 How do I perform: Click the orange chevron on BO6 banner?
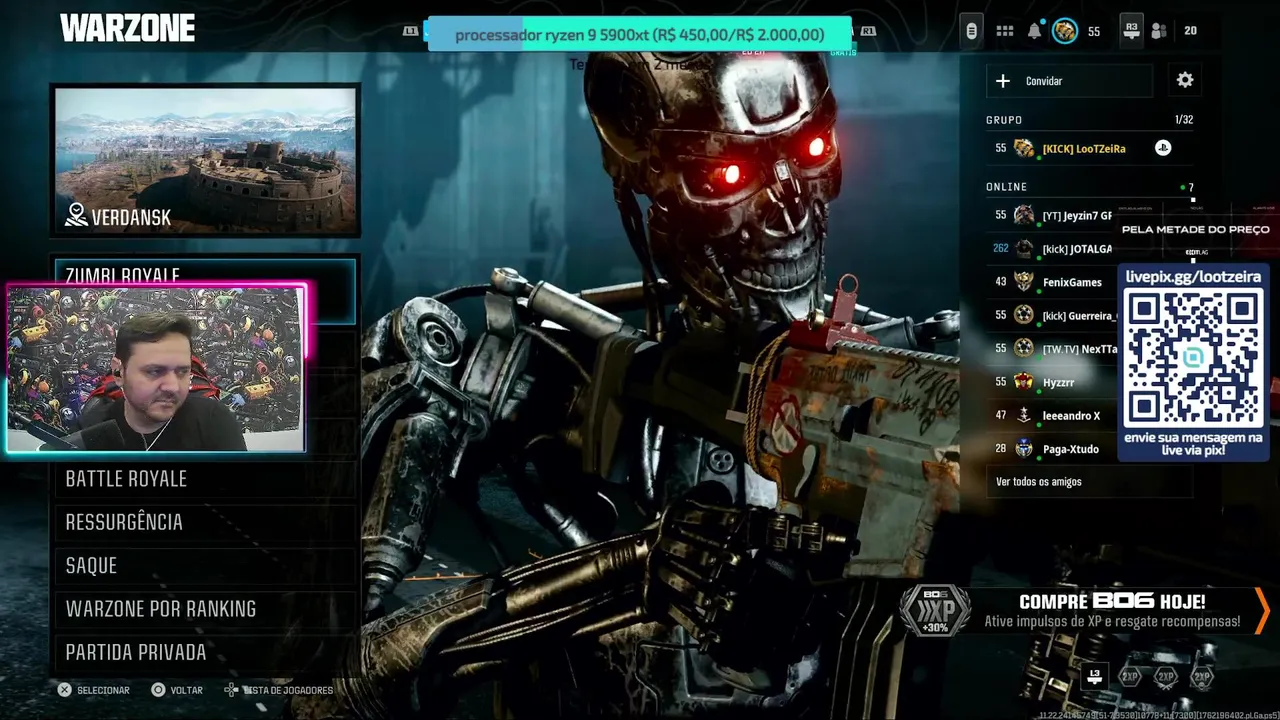(x=1262, y=609)
